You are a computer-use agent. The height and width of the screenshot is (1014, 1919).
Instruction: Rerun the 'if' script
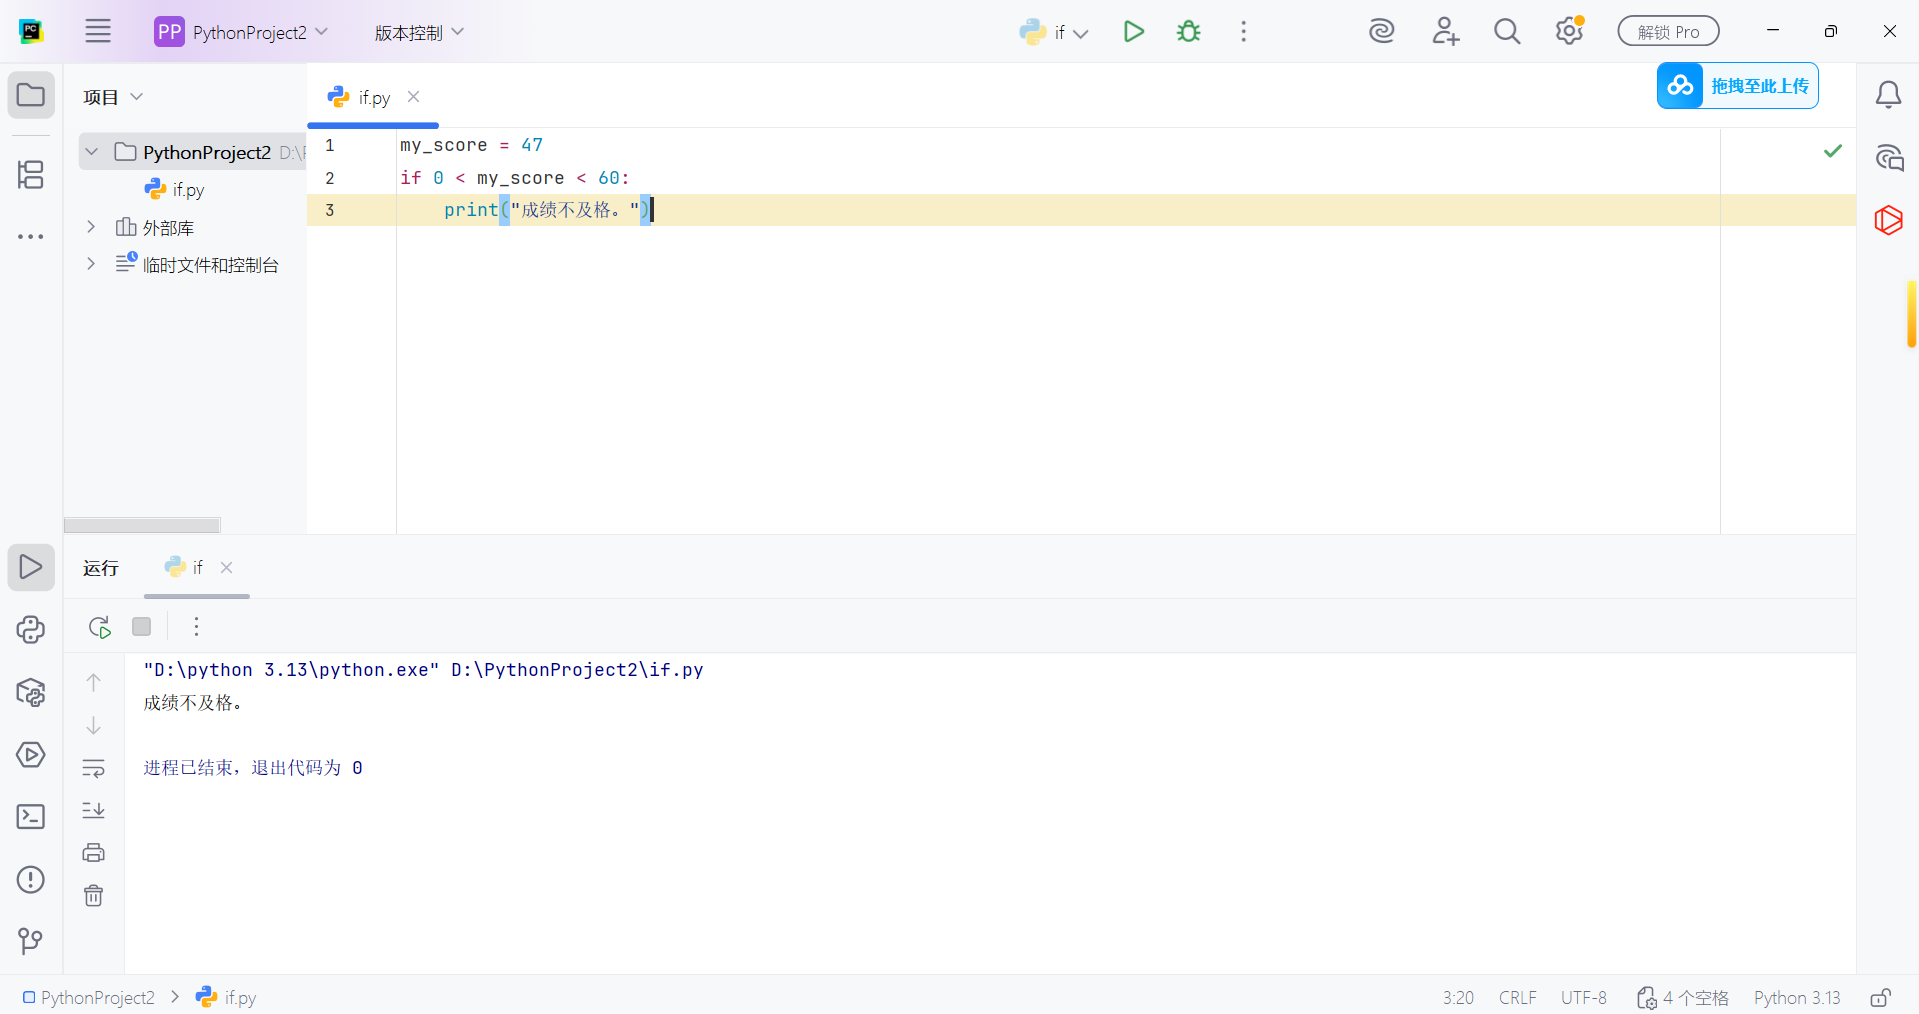(x=99, y=627)
